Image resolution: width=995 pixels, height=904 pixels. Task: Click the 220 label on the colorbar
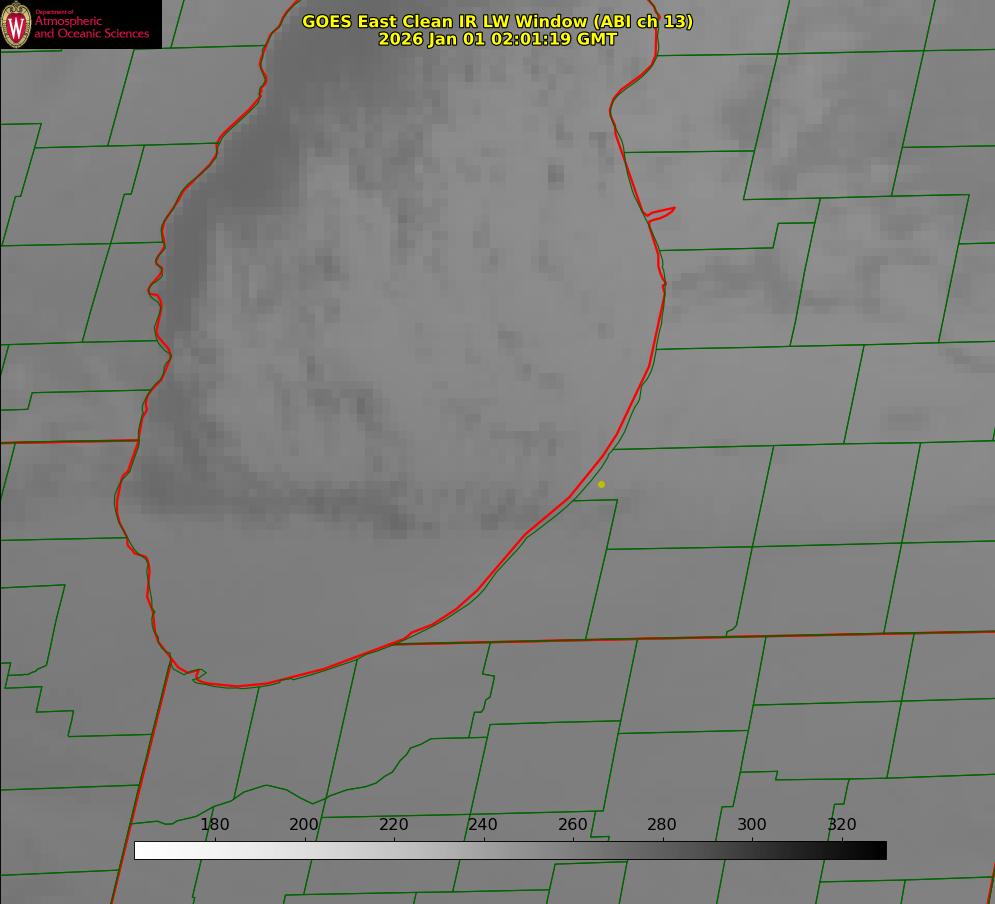click(x=394, y=825)
